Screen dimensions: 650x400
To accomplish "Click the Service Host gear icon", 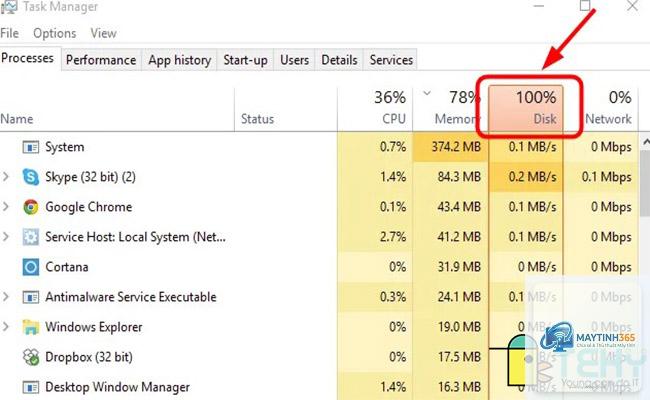I will (31, 237).
